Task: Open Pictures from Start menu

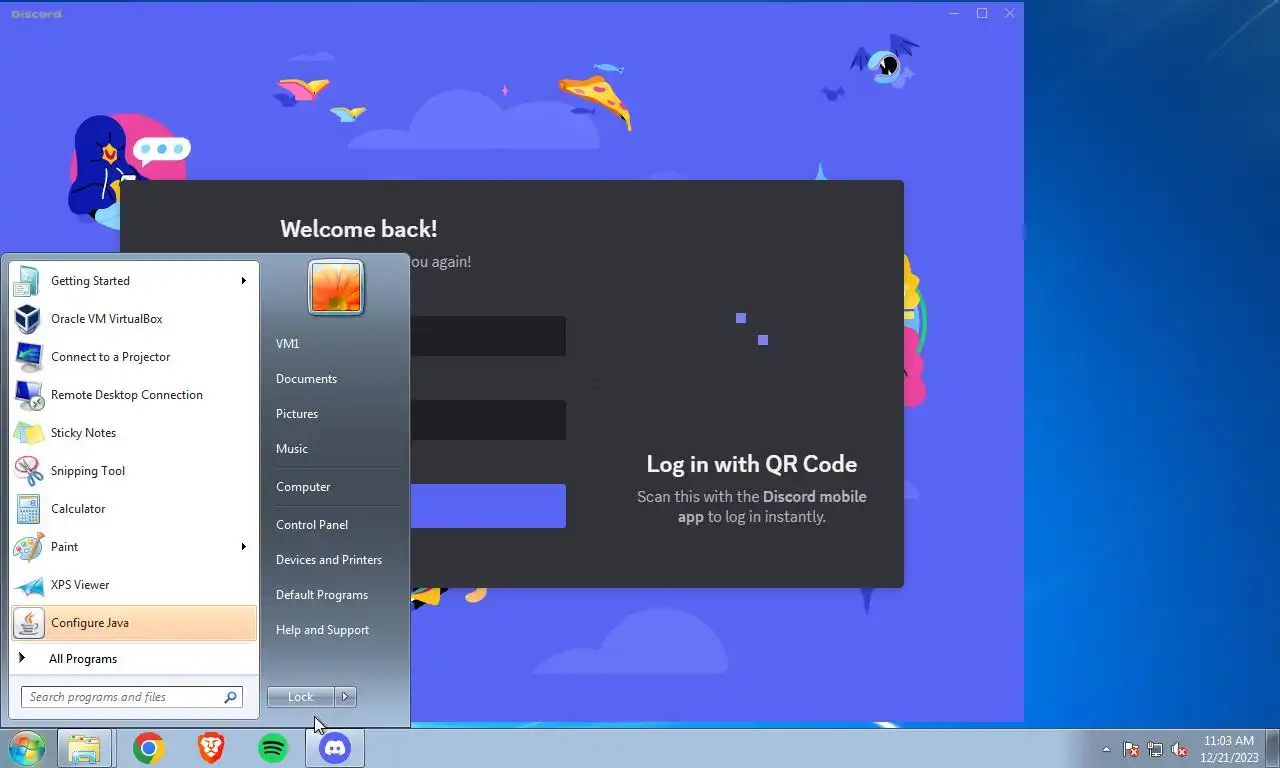Action: 297,414
